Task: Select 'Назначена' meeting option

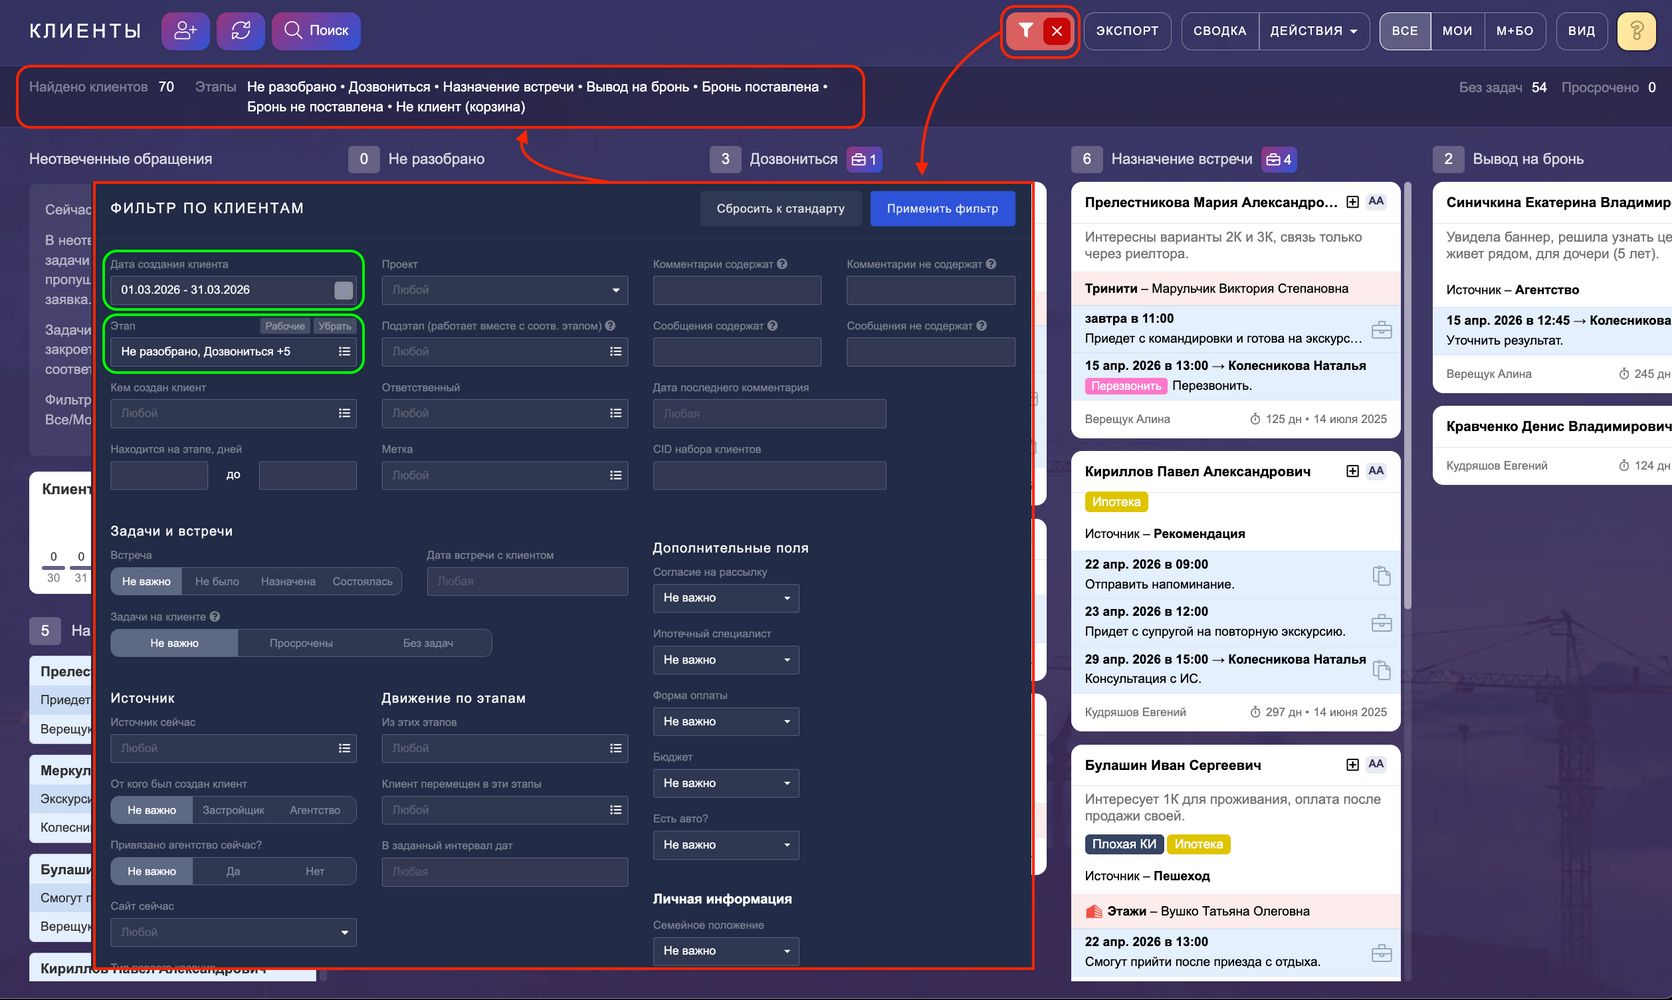Action: point(288,582)
